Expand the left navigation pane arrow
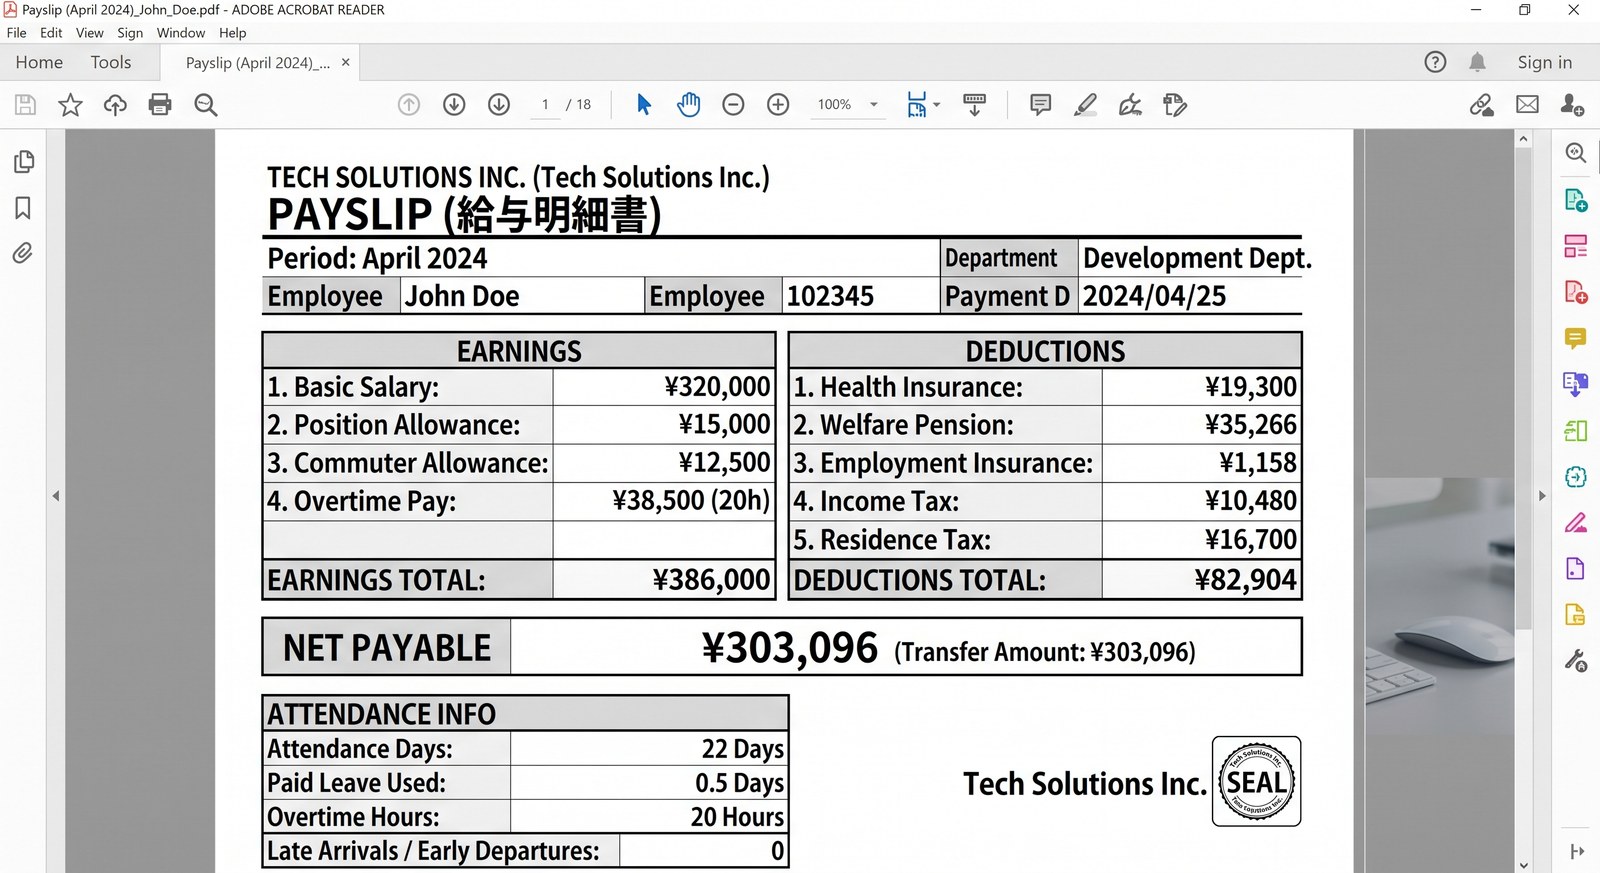 coord(56,496)
